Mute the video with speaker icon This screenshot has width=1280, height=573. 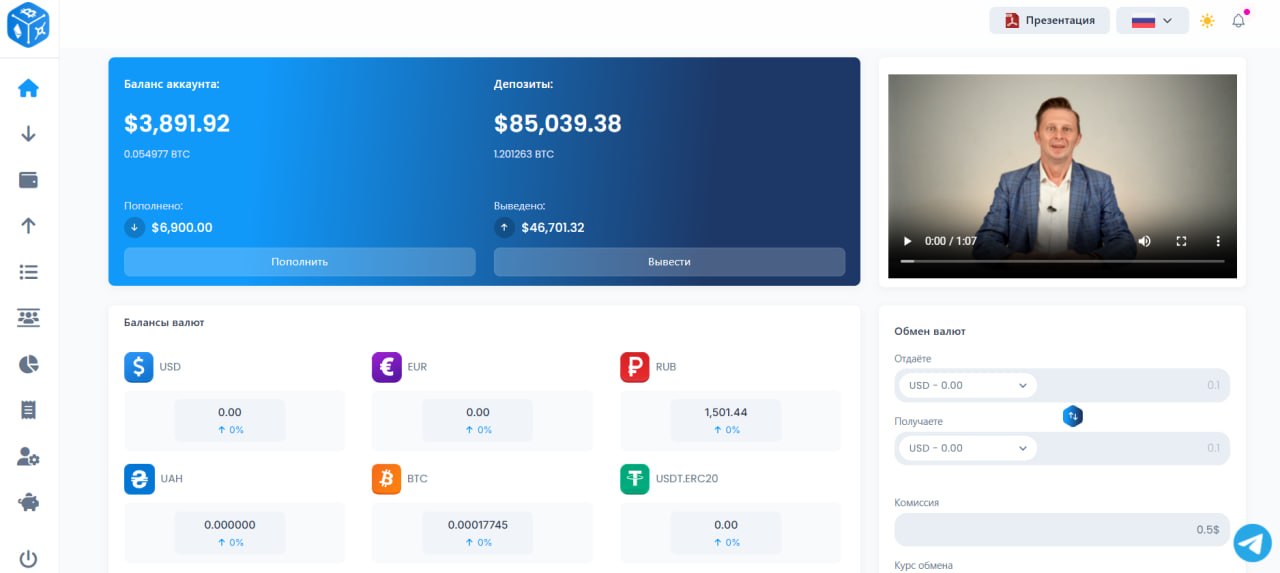pyautogui.click(x=1144, y=241)
